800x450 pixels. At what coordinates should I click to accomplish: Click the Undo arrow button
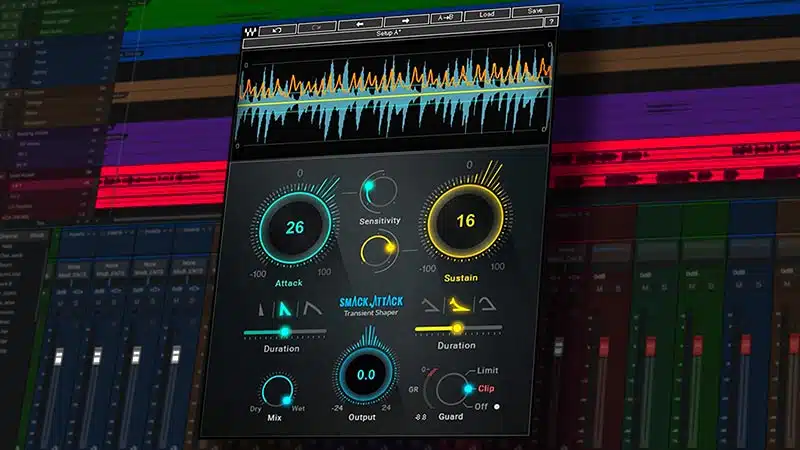[277, 30]
